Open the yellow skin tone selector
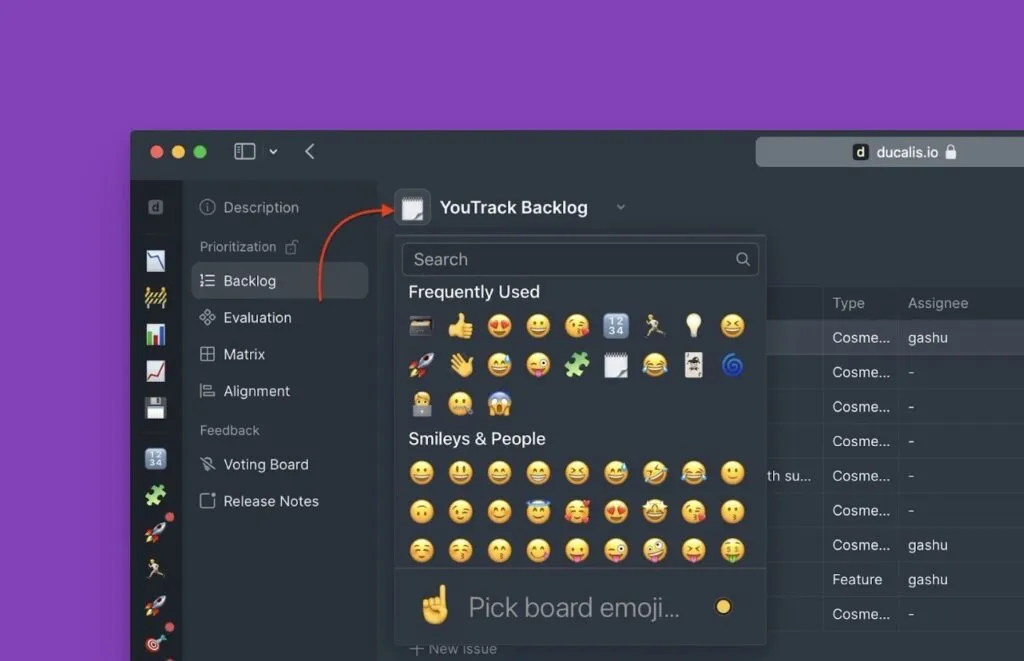Viewport: 1024px width, 661px height. [x=723, y=606]
